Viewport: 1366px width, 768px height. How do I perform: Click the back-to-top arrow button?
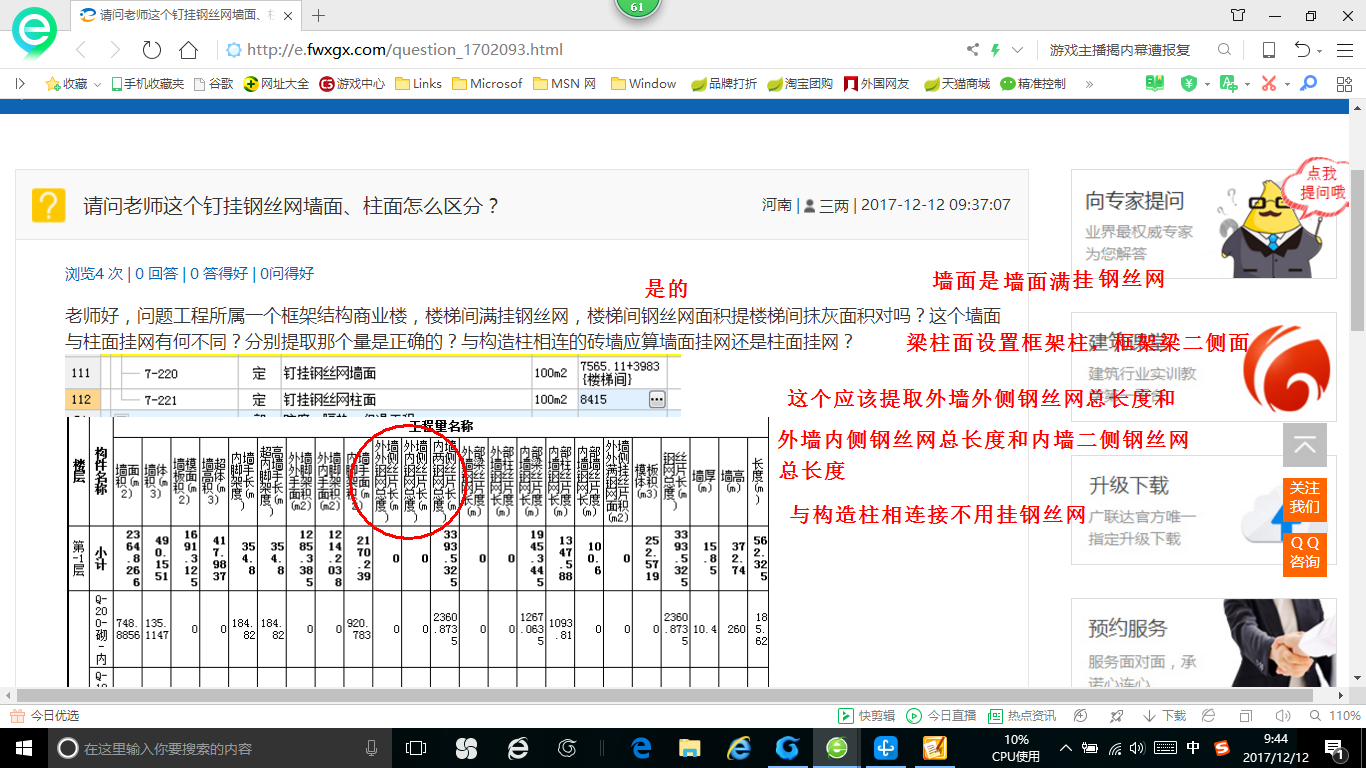click(1305, 445)
